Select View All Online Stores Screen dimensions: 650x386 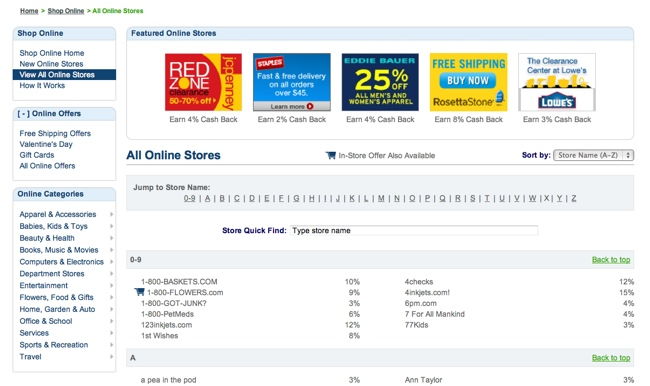pos(64,75)
